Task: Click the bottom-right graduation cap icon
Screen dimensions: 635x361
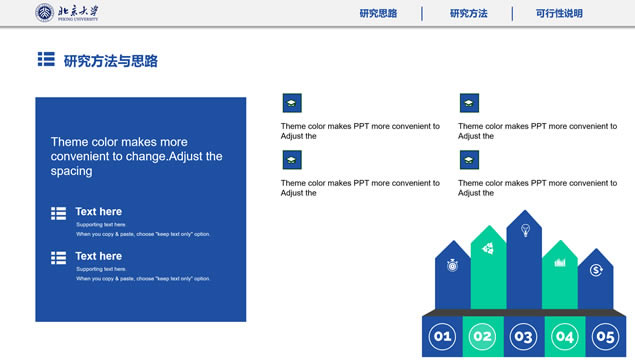Action: point(469,160)
